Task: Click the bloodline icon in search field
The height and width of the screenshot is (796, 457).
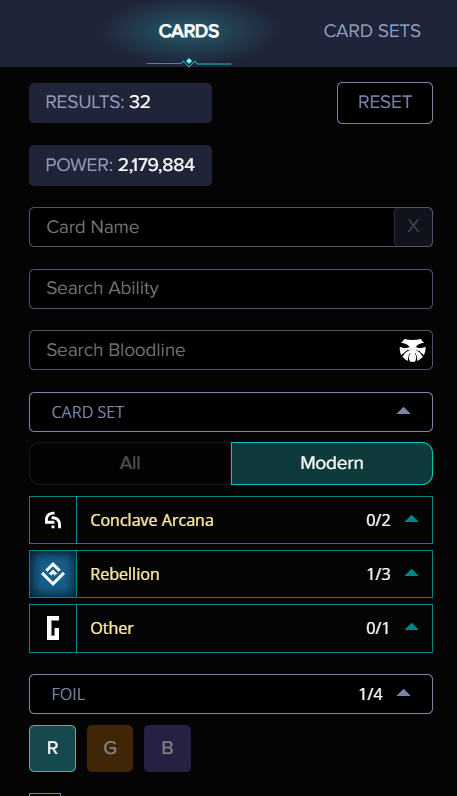Action: (x=412, y=350)
